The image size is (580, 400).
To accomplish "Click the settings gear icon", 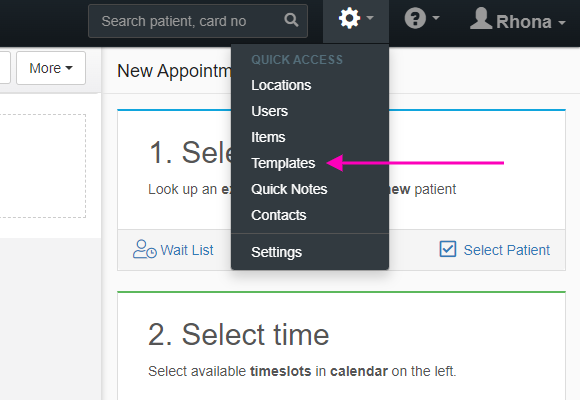I will (349, 18).
